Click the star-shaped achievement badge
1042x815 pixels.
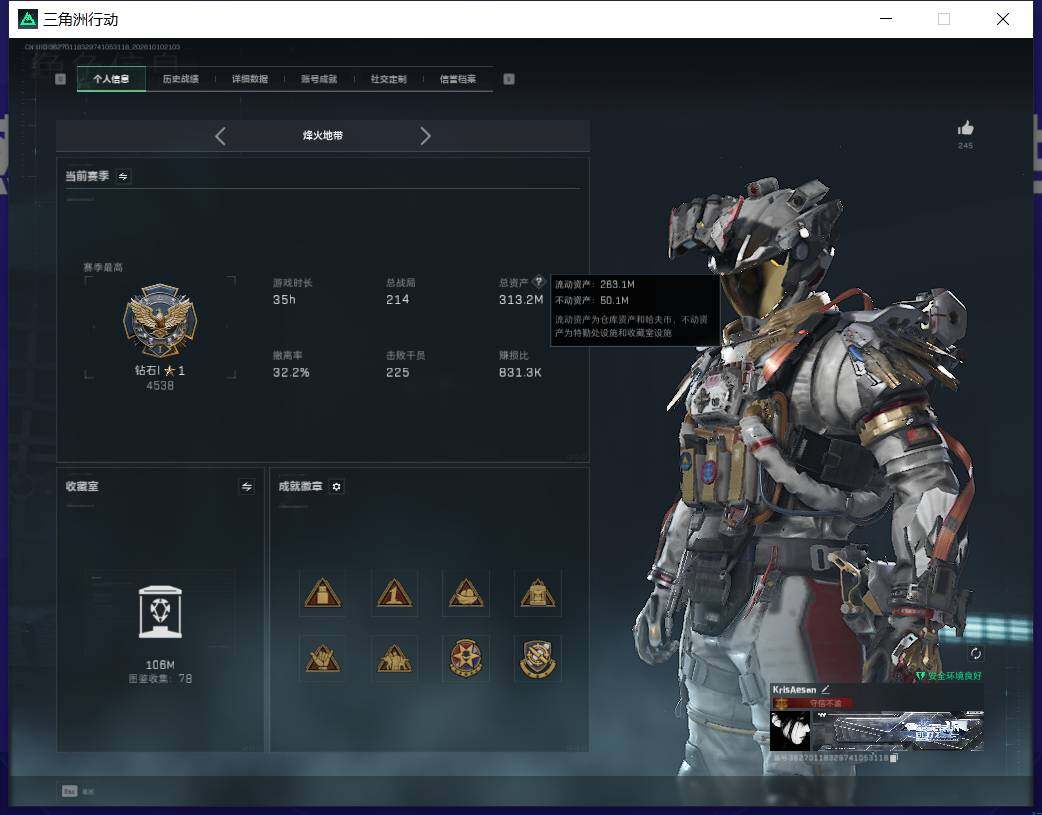coord(466,658)
